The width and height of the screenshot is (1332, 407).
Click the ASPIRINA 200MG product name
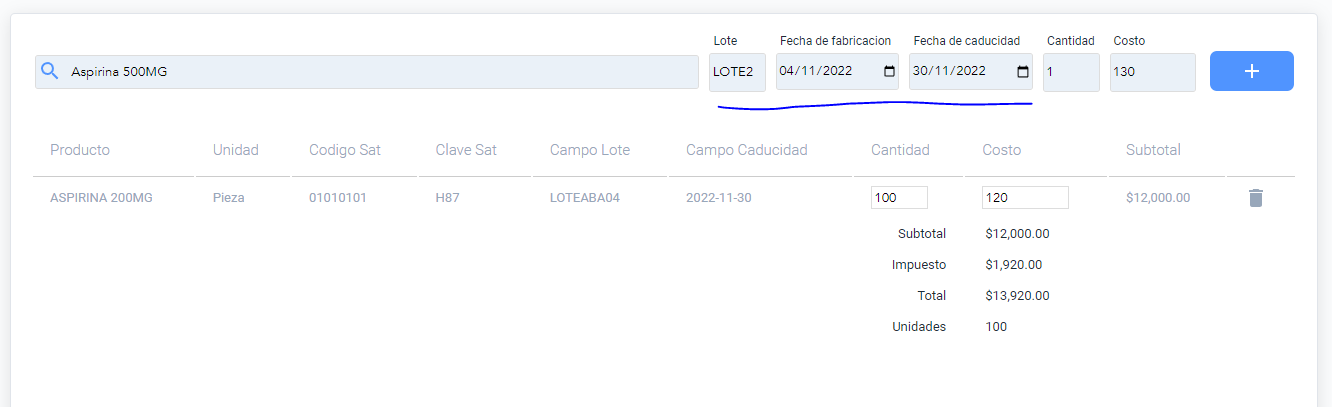pos(101,198)
